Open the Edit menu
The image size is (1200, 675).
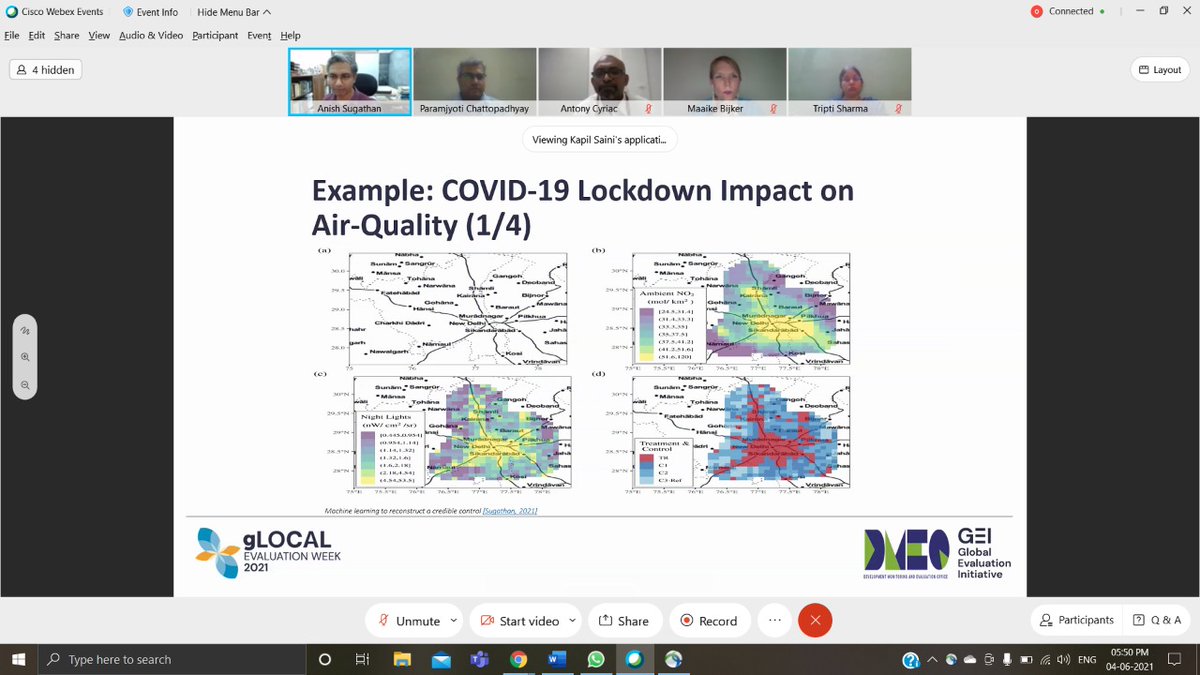36,35
